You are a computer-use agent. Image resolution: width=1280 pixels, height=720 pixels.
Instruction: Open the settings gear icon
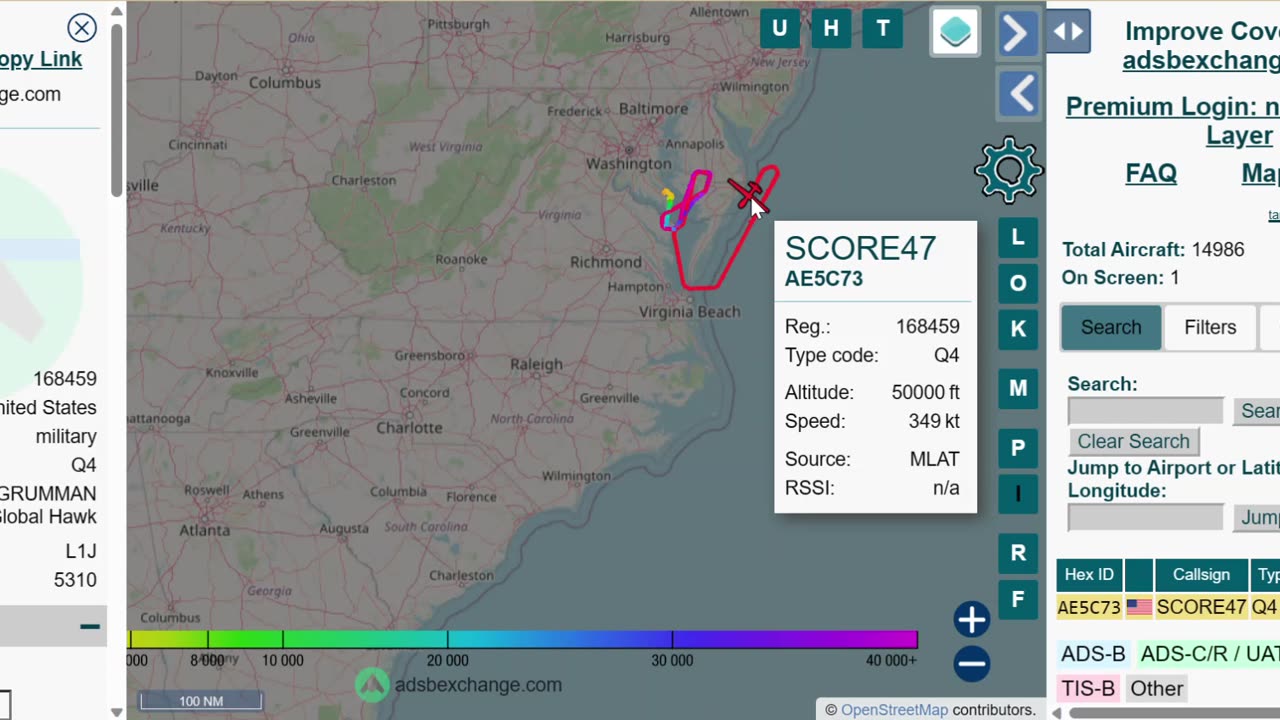pos(1009,170)
